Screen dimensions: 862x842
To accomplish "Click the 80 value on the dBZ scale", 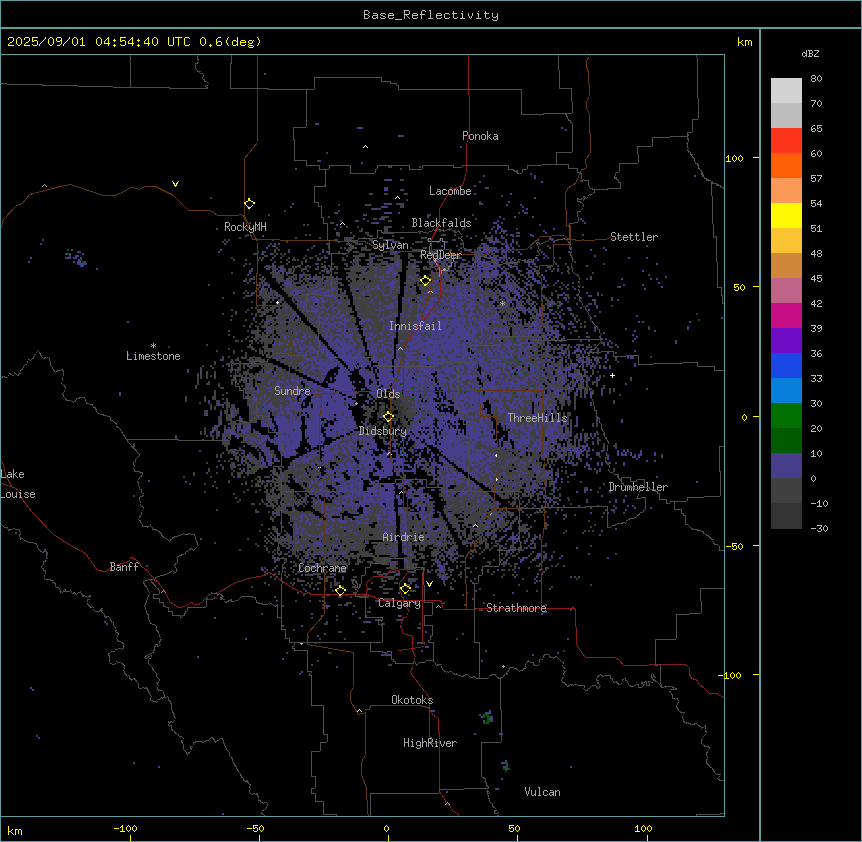I will [x=816, y=79].
